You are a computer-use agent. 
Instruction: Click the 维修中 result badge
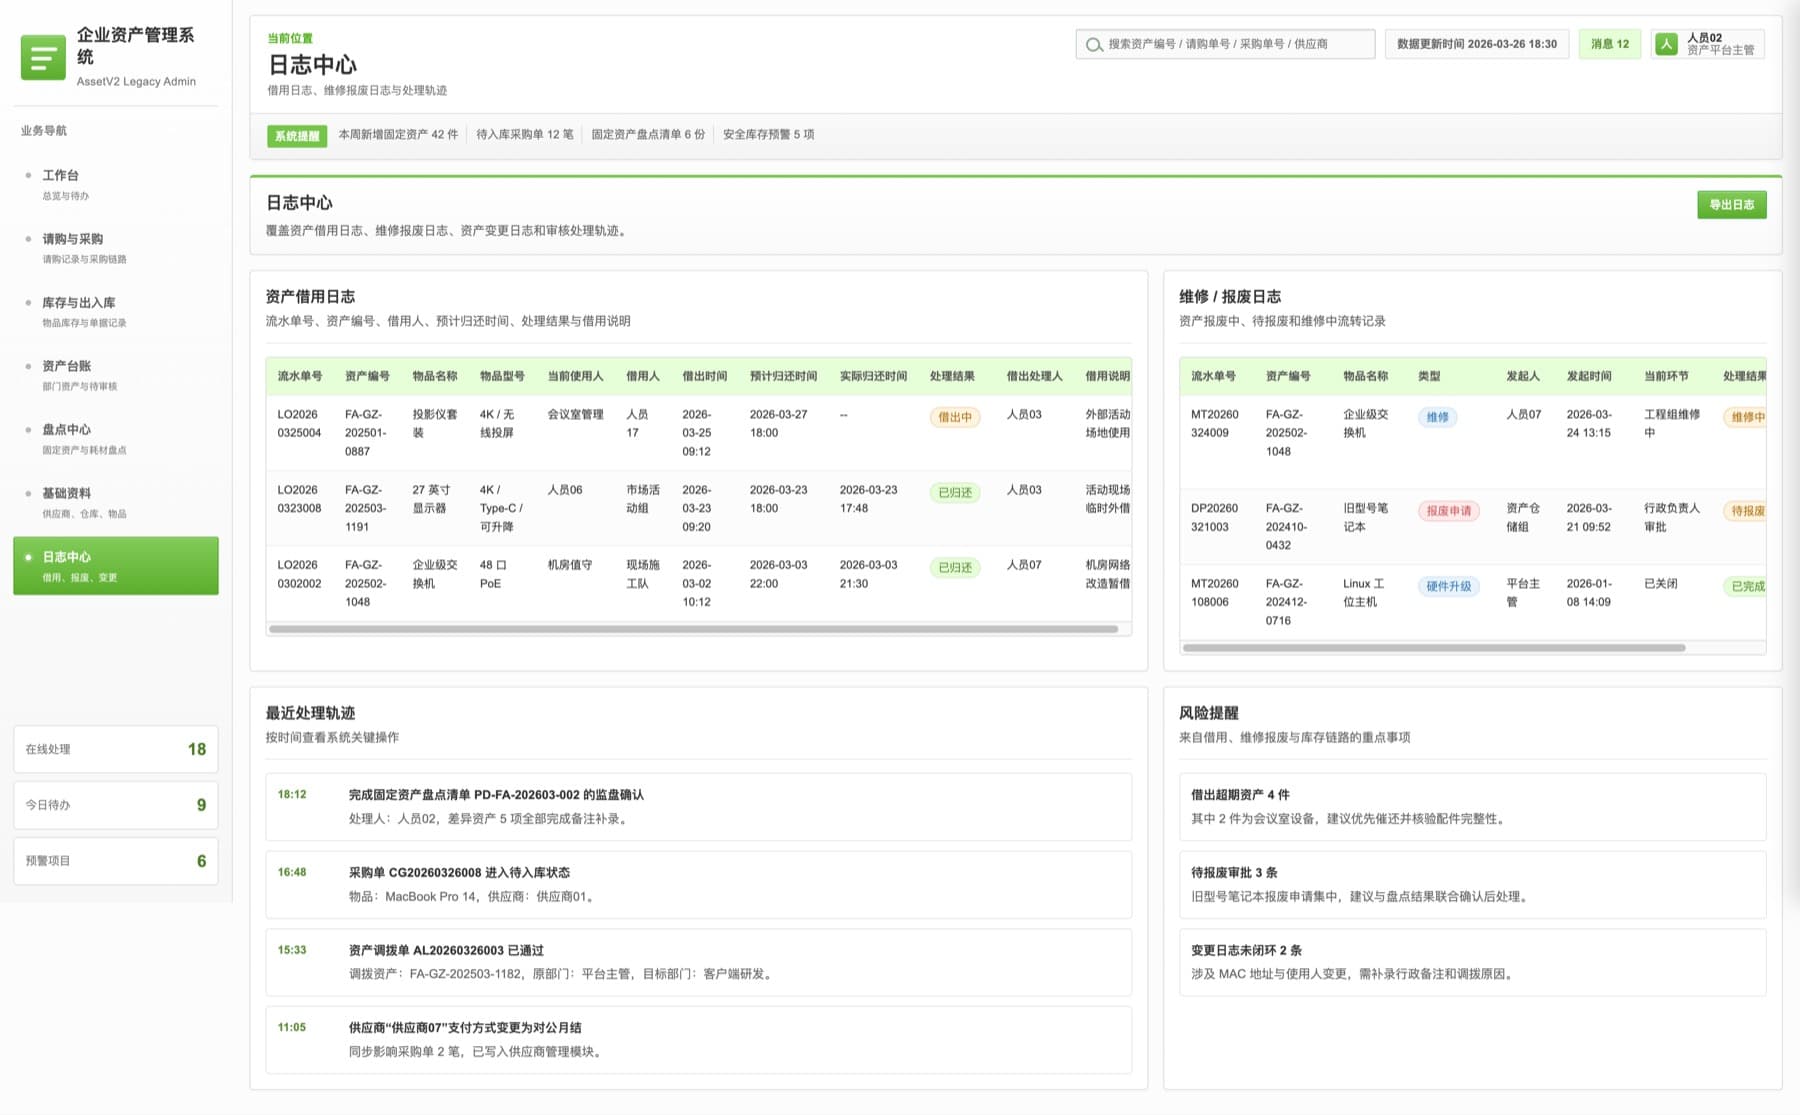pyautogui.click(x=1746, y=417)
